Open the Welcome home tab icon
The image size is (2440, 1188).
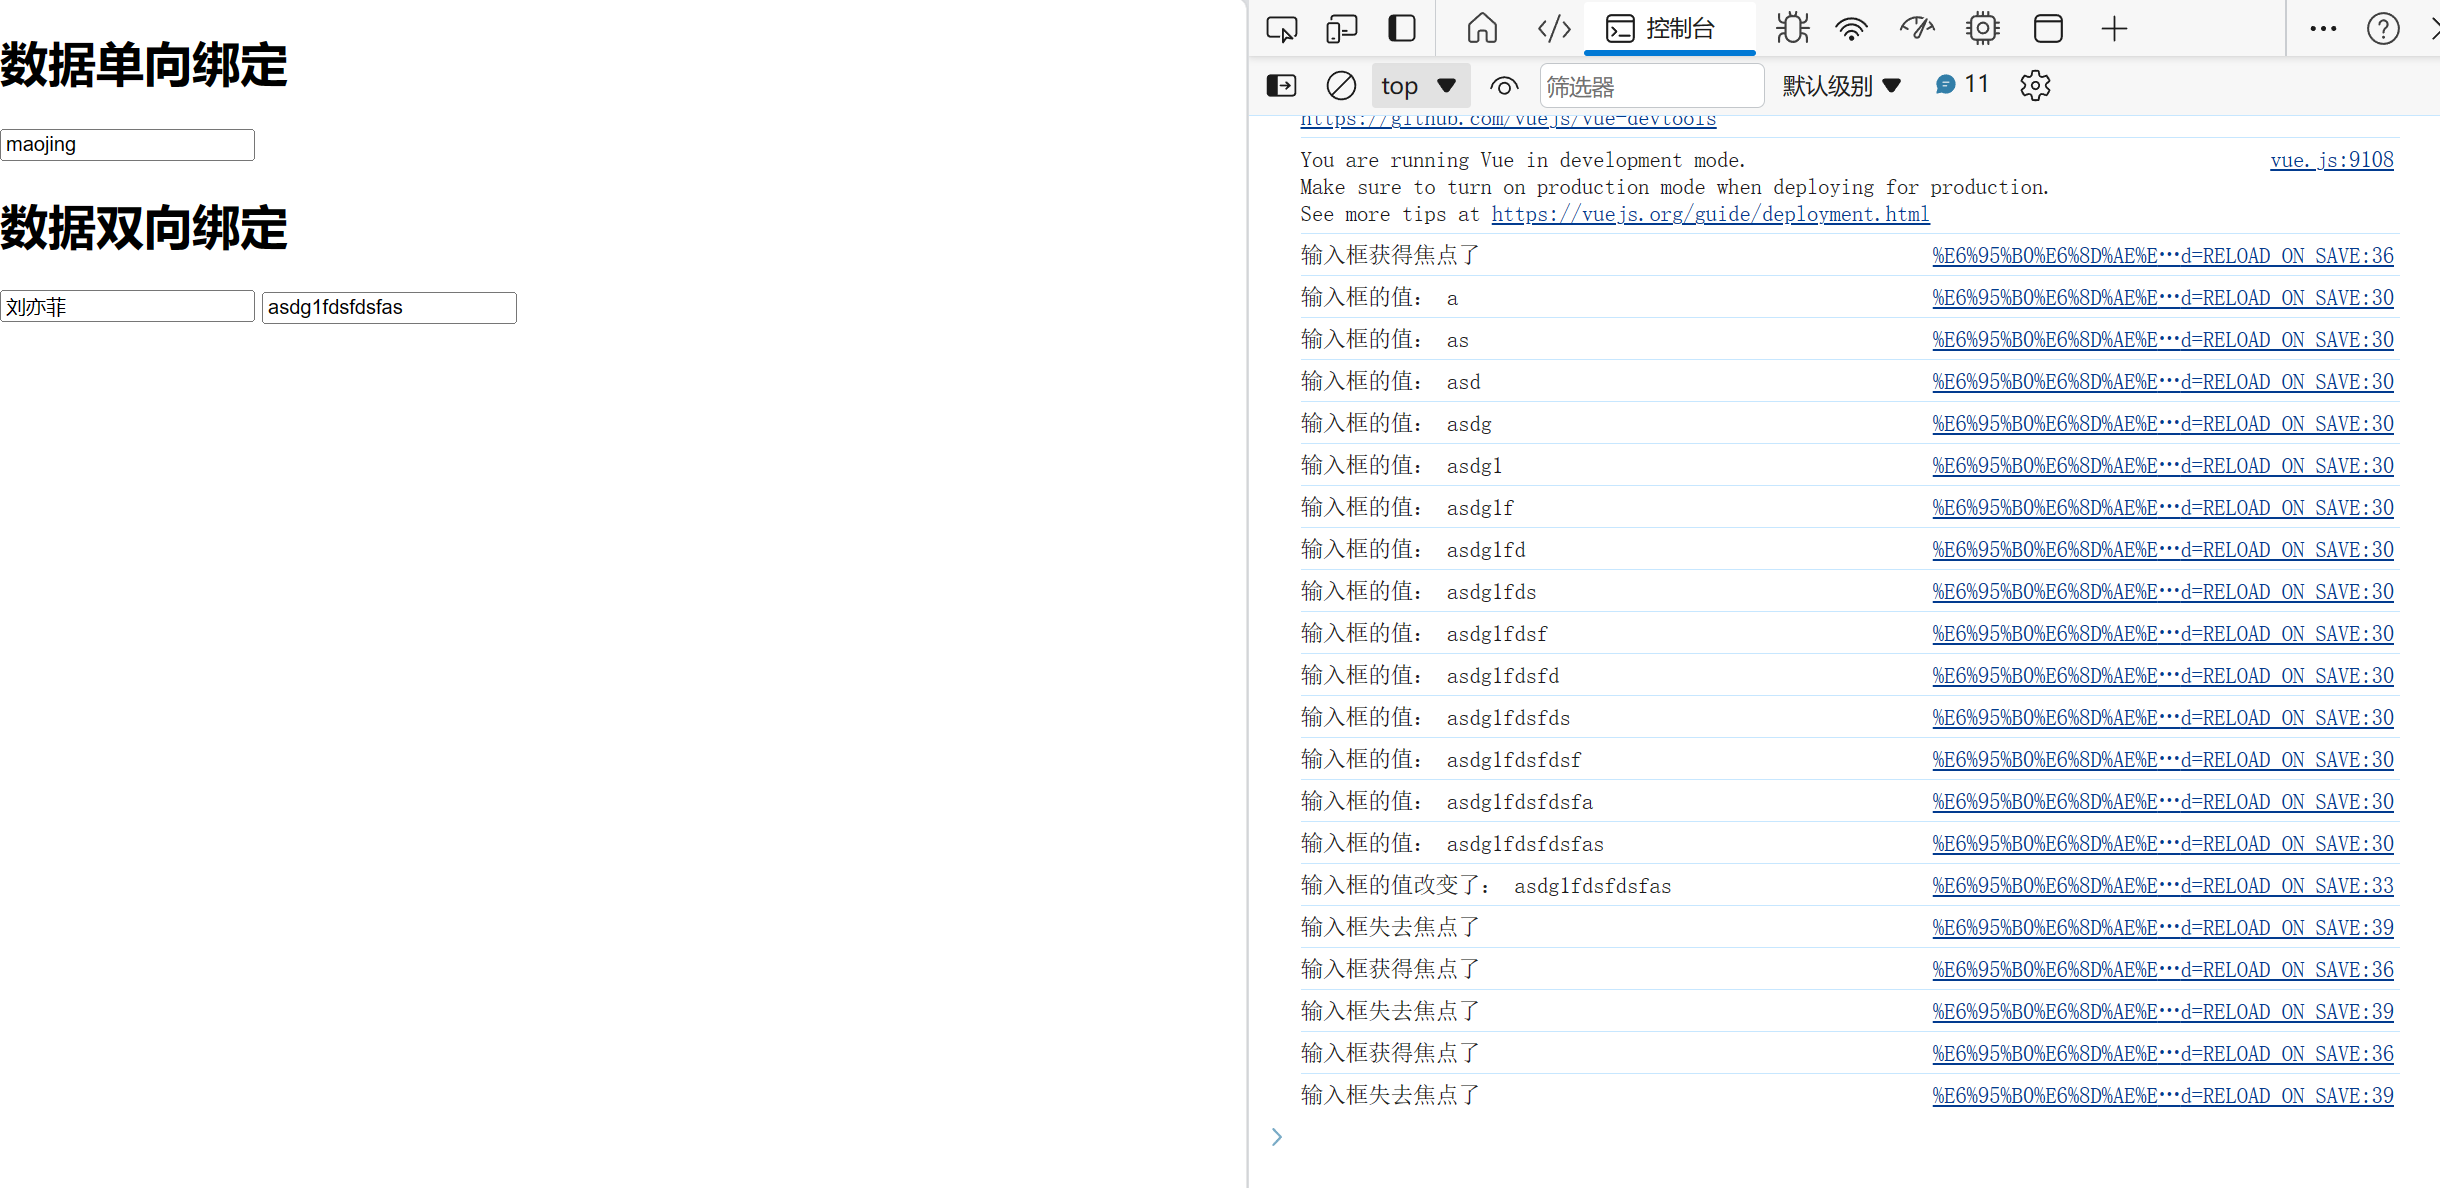[1482, 29]
